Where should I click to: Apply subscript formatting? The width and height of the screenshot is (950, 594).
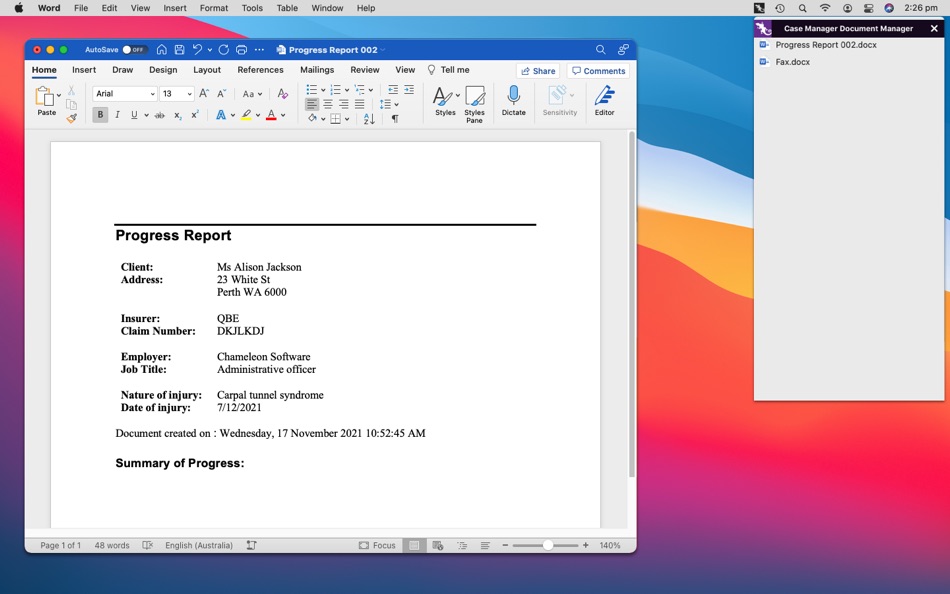(178, 115)
